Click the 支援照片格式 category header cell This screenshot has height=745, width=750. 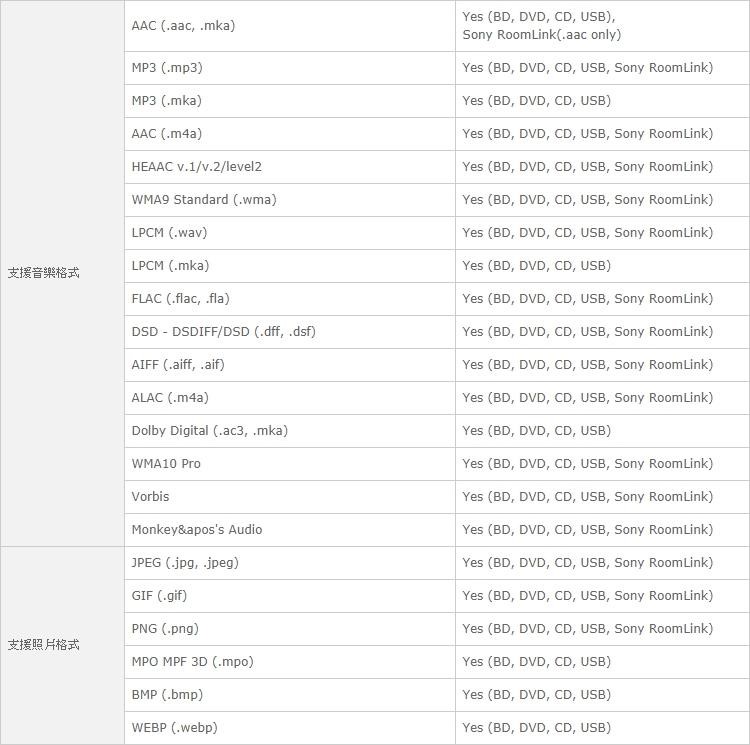pos(62,645)
